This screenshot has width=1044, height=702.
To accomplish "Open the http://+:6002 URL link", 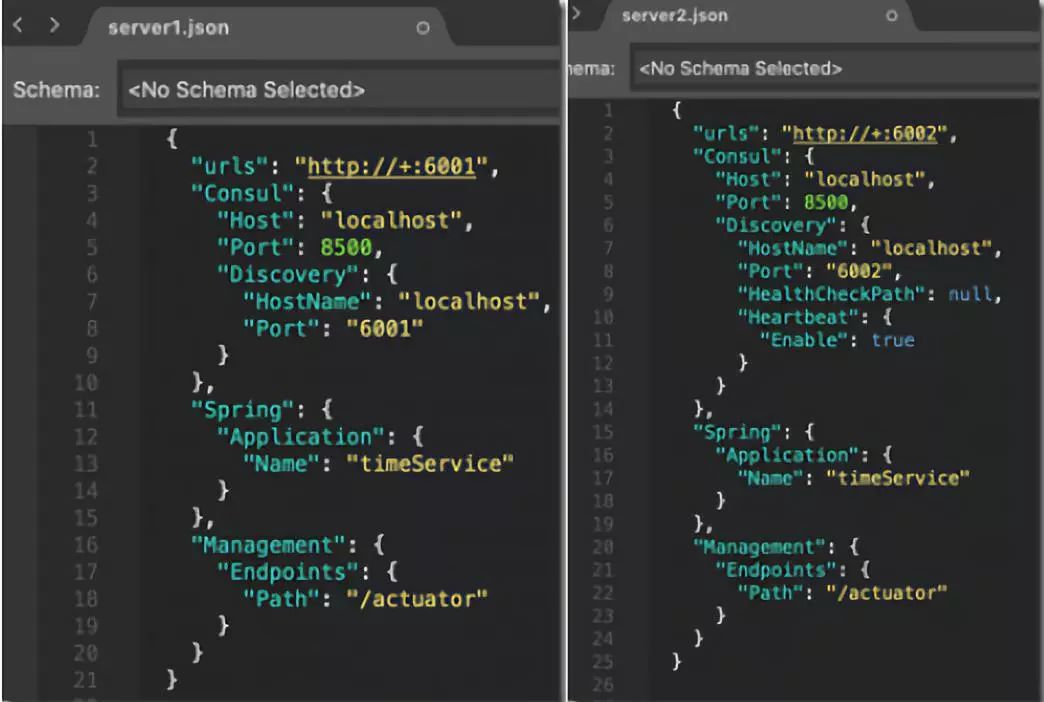I will [x=861, y=133].
